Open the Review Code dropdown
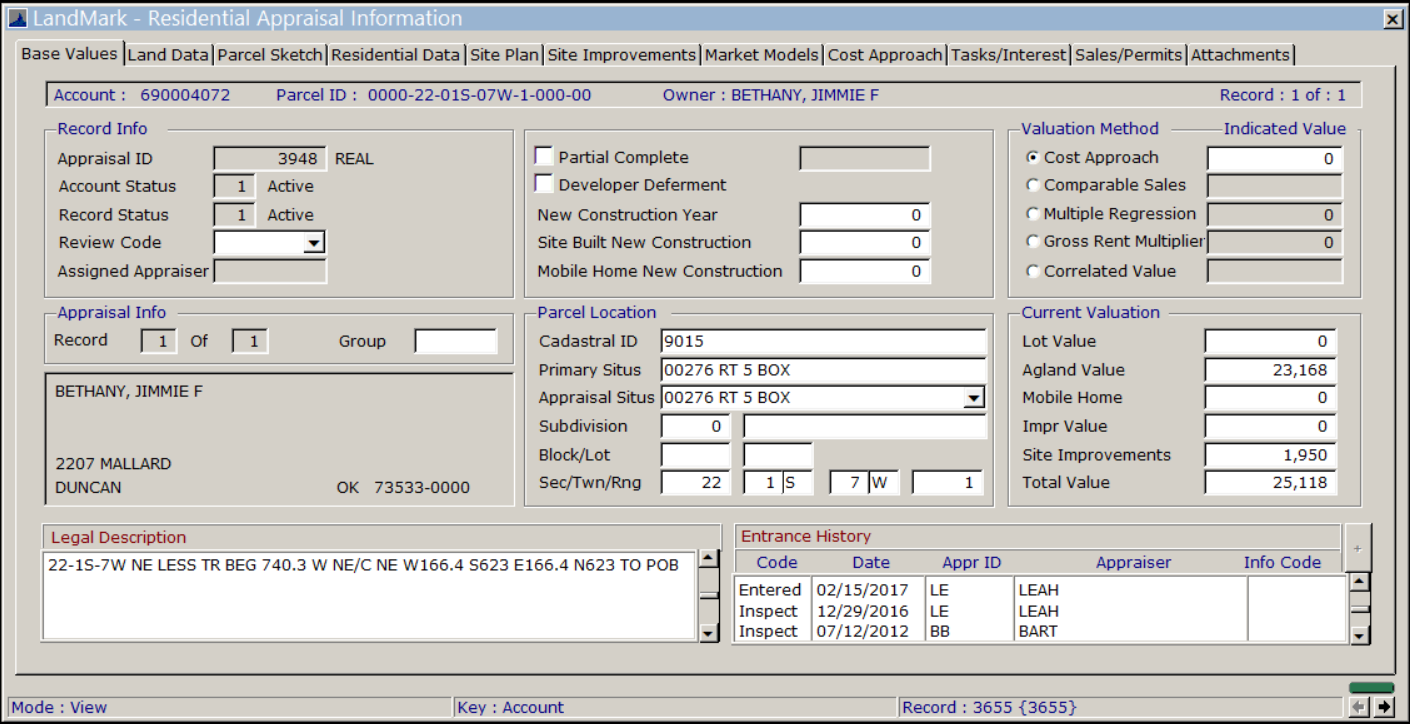 (313, 243)
